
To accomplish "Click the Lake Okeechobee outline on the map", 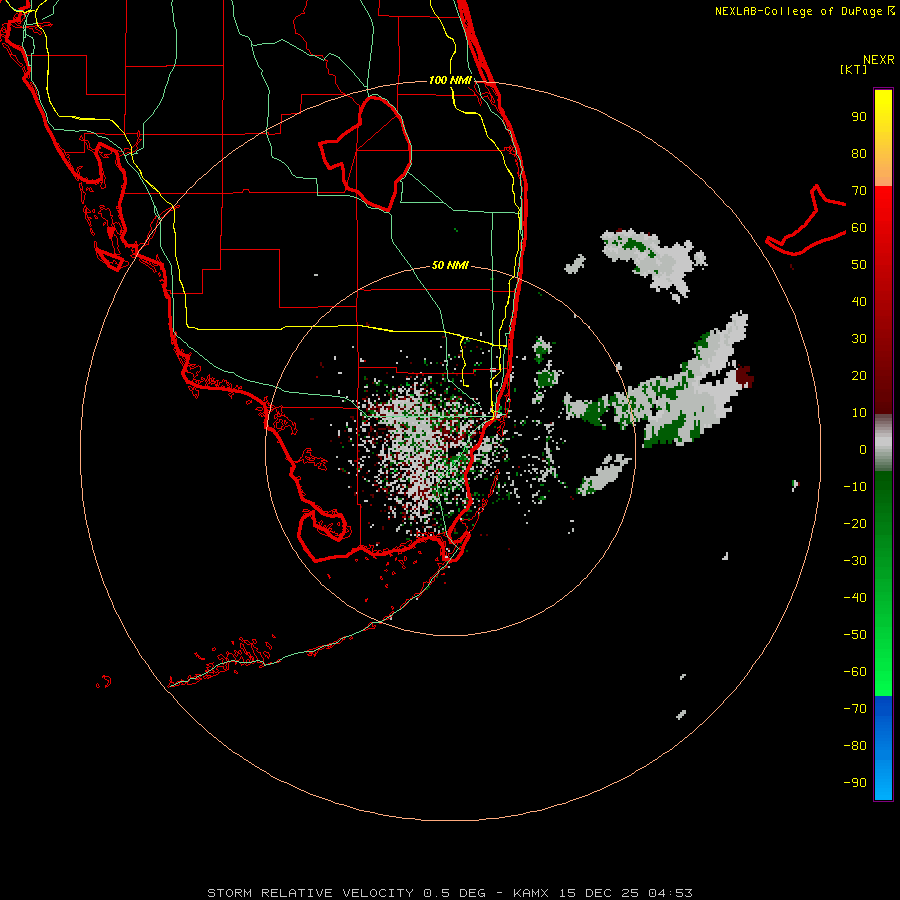I will tap(366, 153).
